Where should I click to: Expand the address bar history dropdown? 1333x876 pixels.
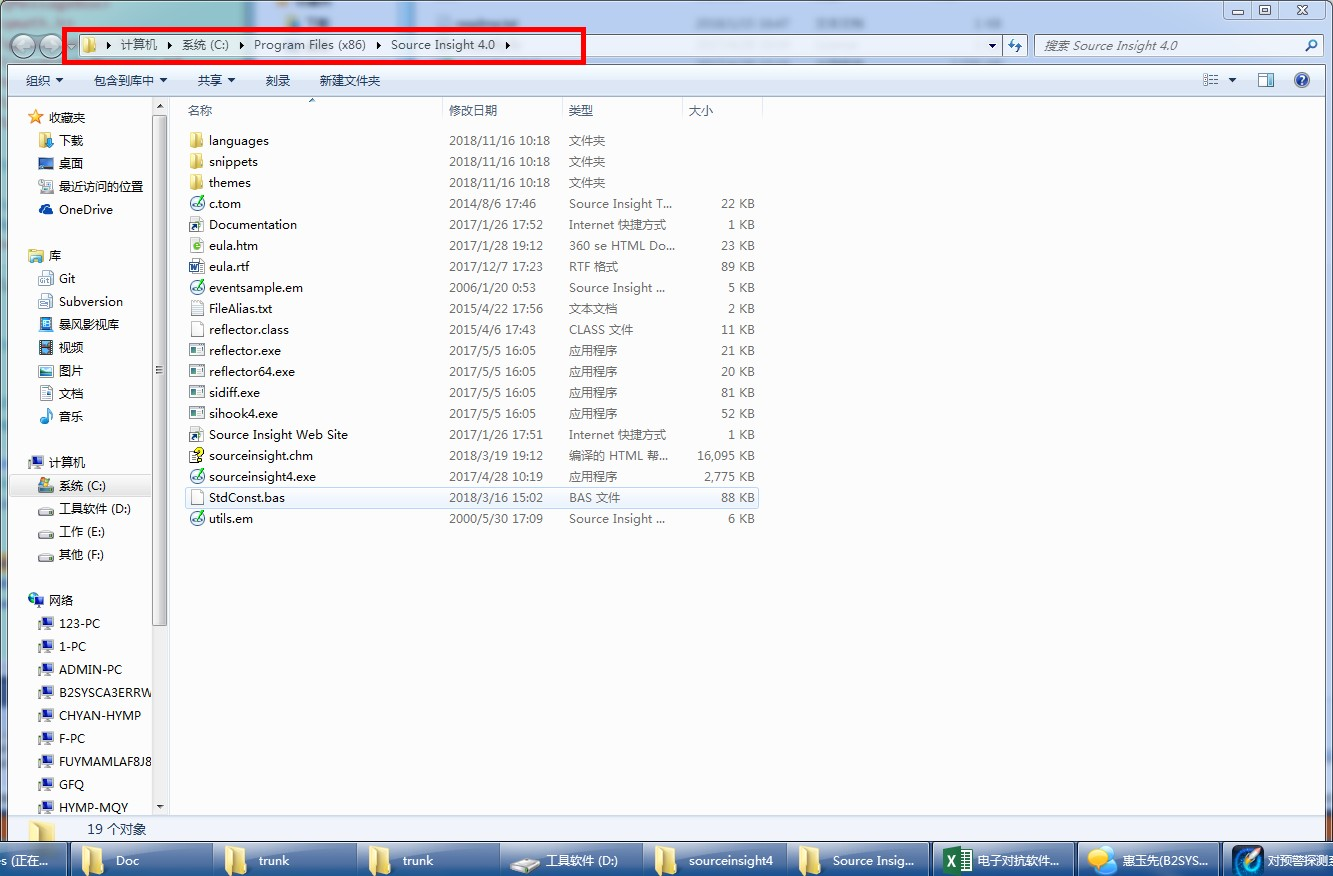click(992, 45)
